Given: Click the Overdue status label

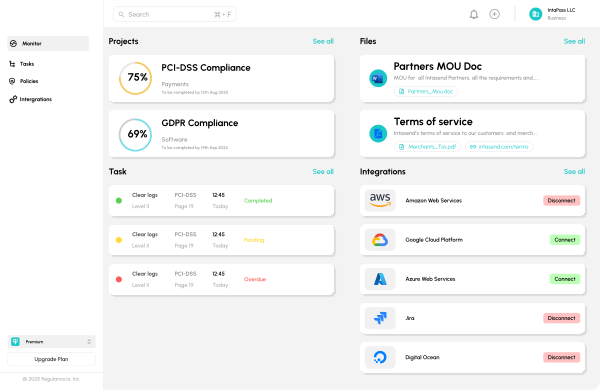Looking at the screenshot, I should (x=255, y=279).
